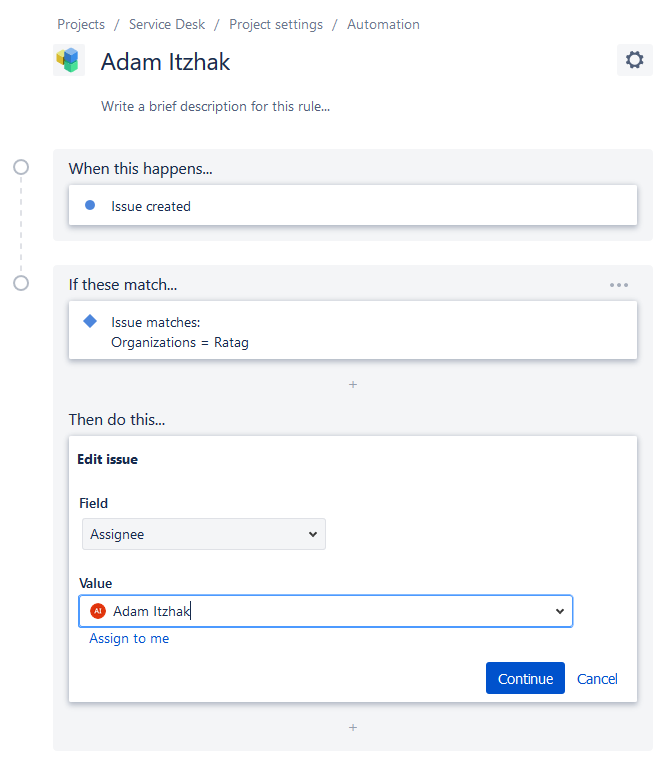Screen dimensions: 670x761
Task: Open the Value dropdown arrow
Action: (560, 611)
